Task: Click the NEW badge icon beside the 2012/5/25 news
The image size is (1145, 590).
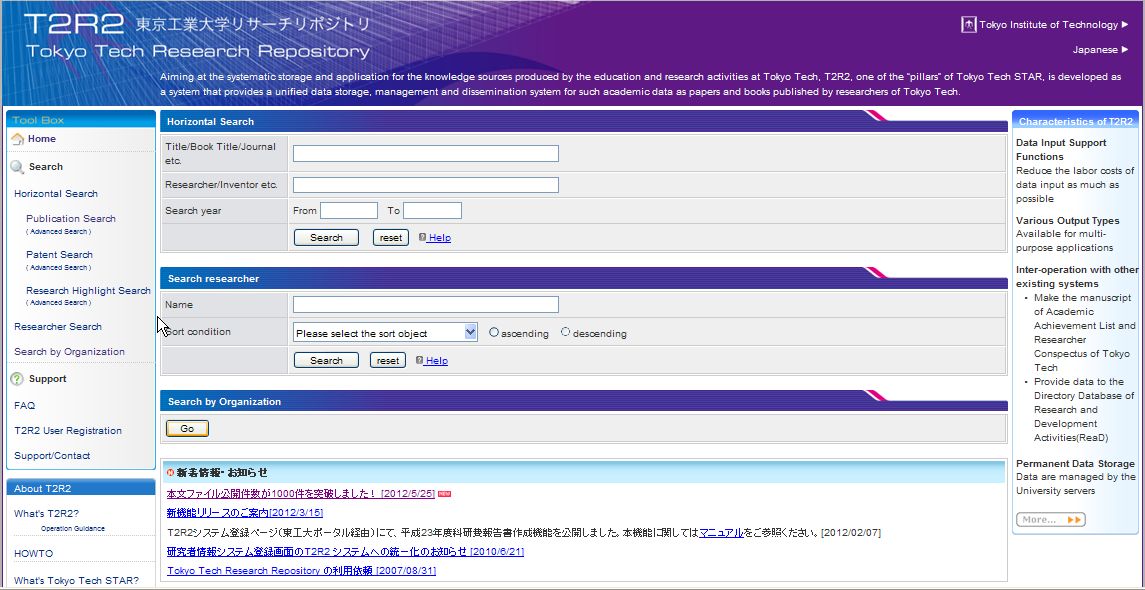Action: click(444, 494)
